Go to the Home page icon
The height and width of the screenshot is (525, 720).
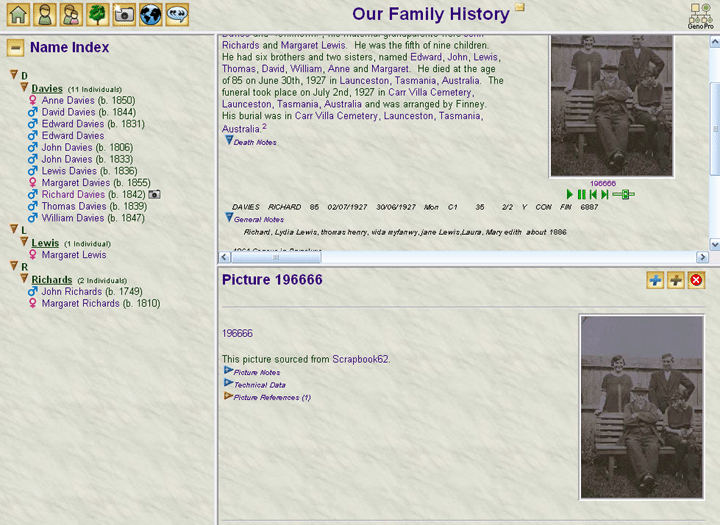pyautogui.click(x=17, y=14)
